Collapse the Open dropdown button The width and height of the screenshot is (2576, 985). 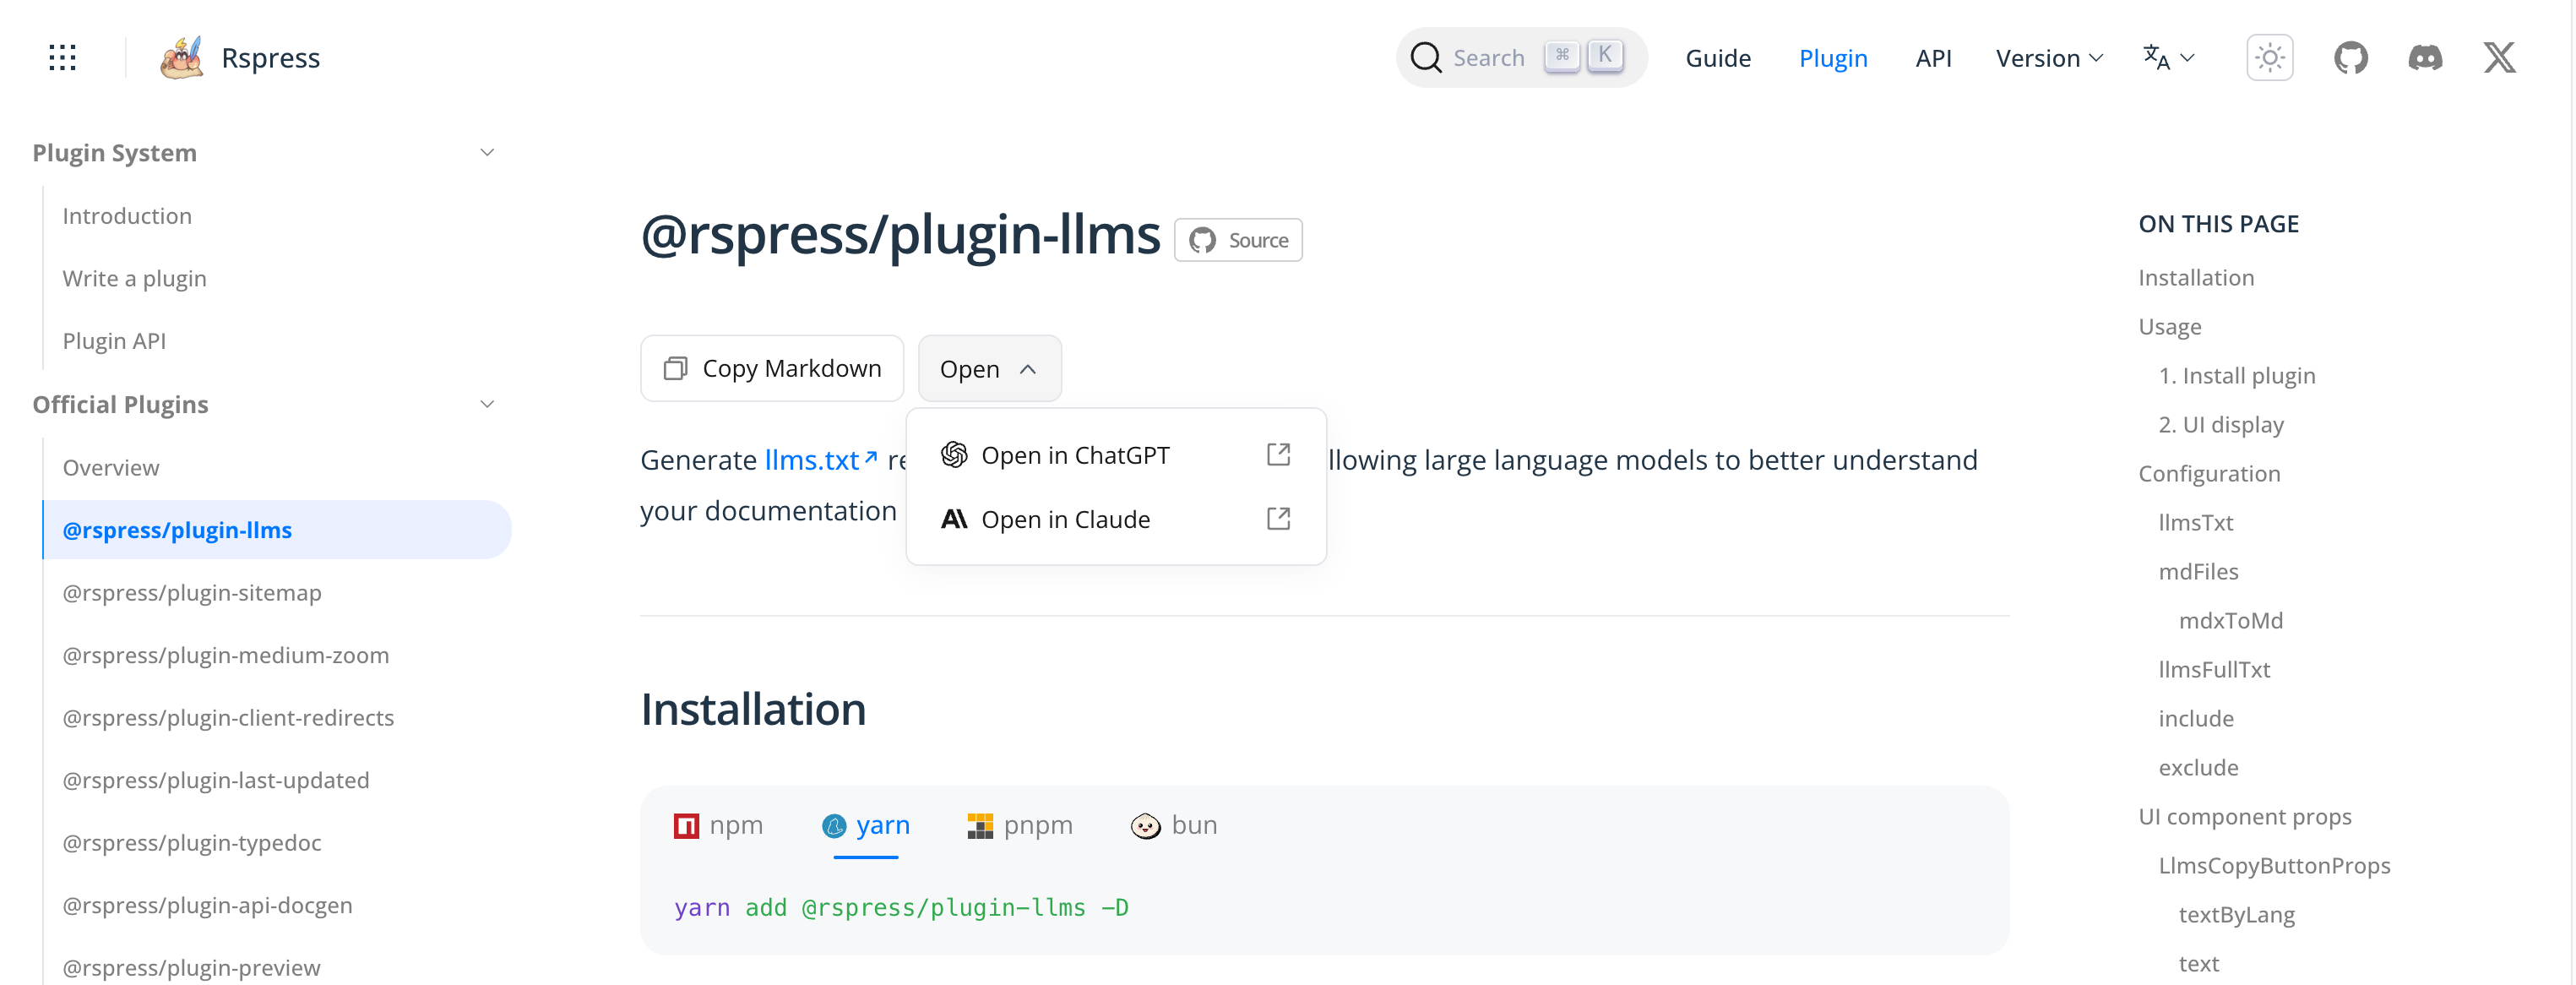point(989,369)
